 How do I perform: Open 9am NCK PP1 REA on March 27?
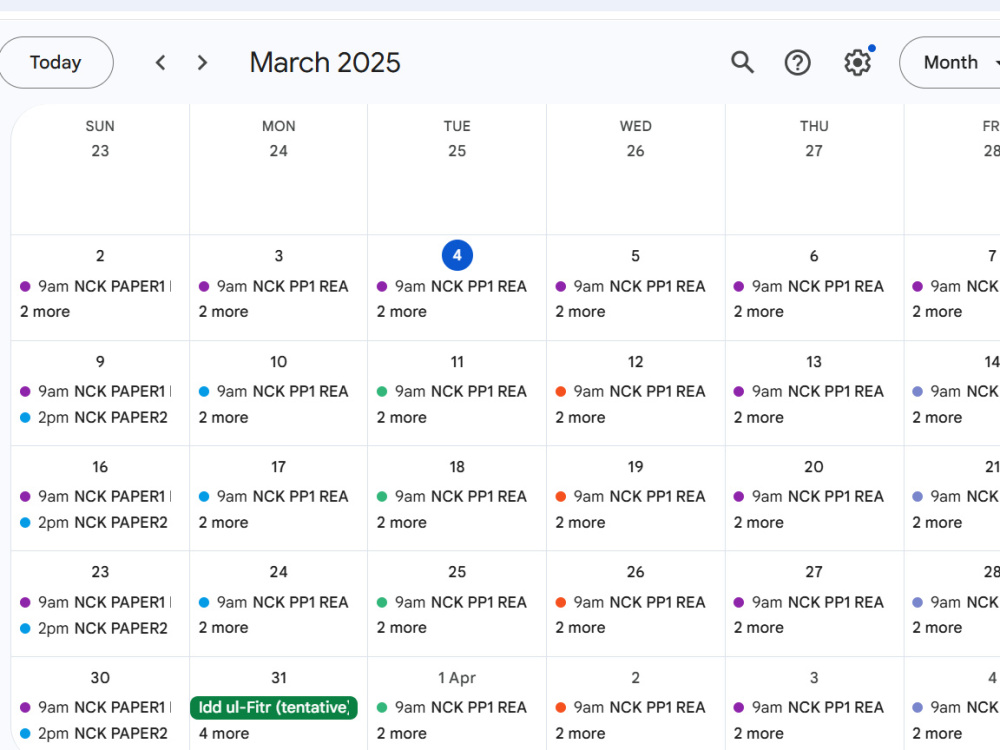point(810,603)
